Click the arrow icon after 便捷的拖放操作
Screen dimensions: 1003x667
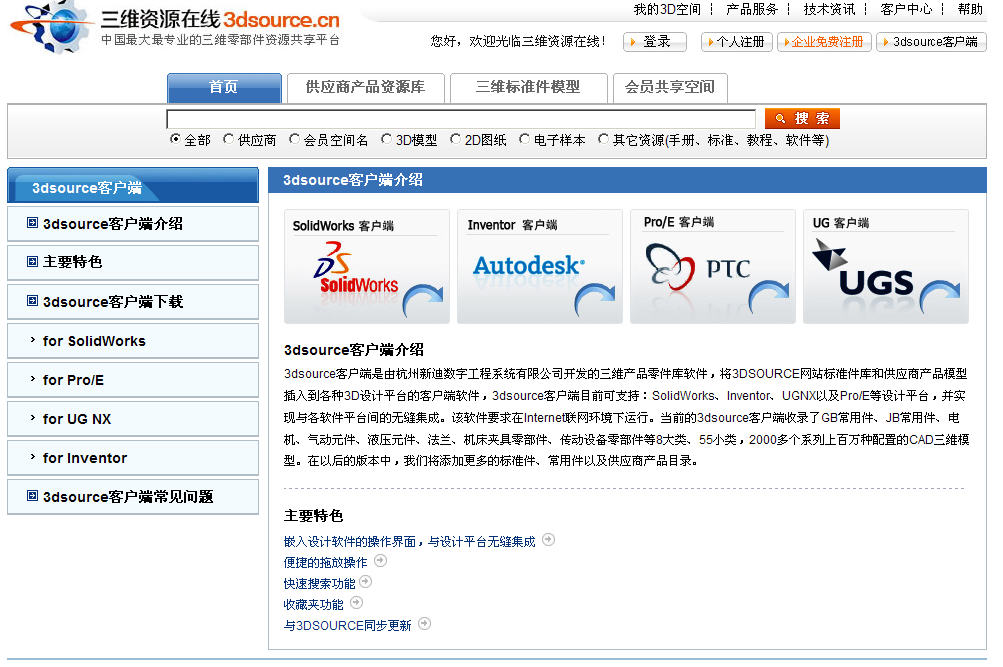click(381, 561)
